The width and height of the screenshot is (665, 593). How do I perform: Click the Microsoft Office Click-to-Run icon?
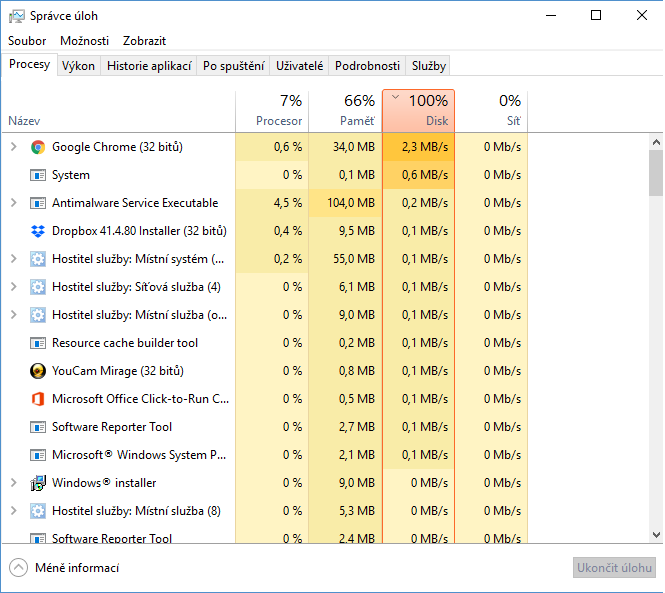(38, 399)
